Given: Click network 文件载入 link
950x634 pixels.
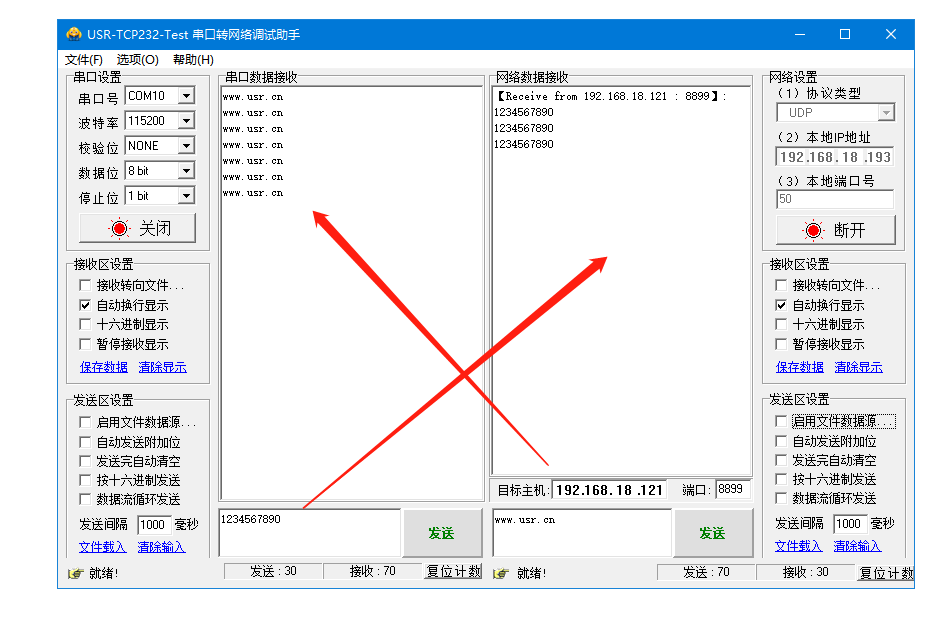Looking at the screenshot, I should point(799,546).
